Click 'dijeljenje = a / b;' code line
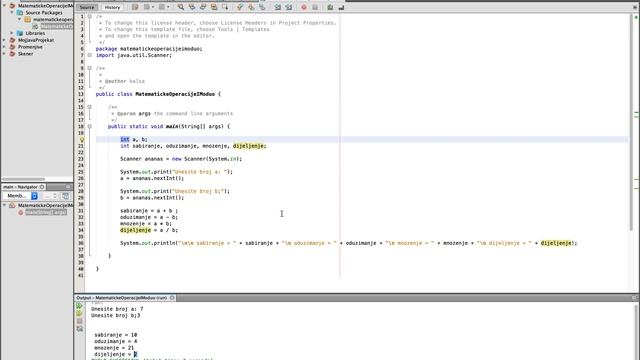Viewport: 640px width, 360px height. click(x=149, y=230)
